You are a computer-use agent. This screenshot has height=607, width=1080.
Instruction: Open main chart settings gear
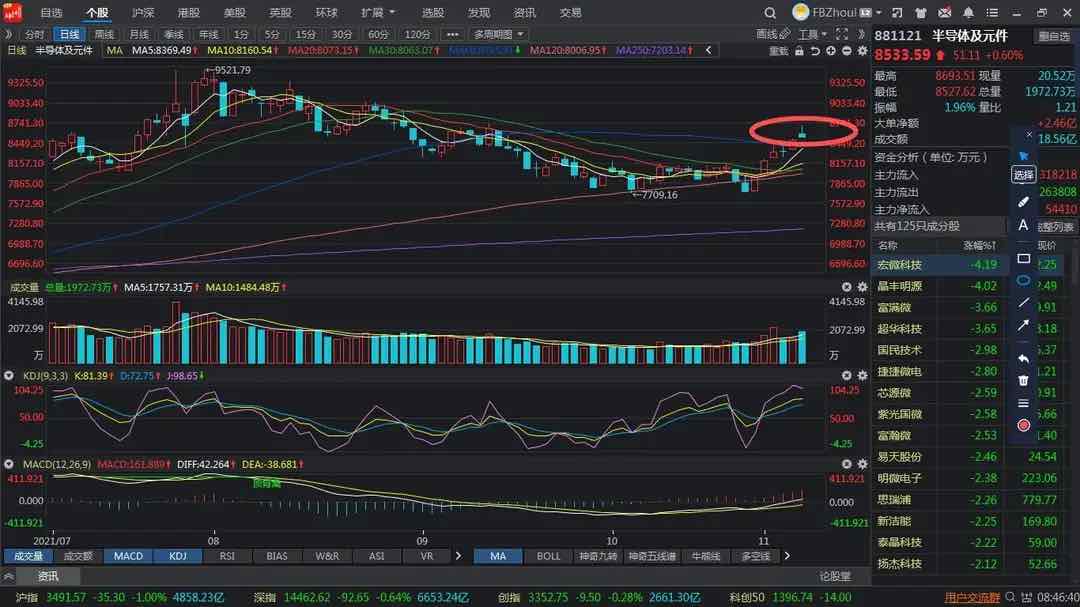[x=862, y=51]
